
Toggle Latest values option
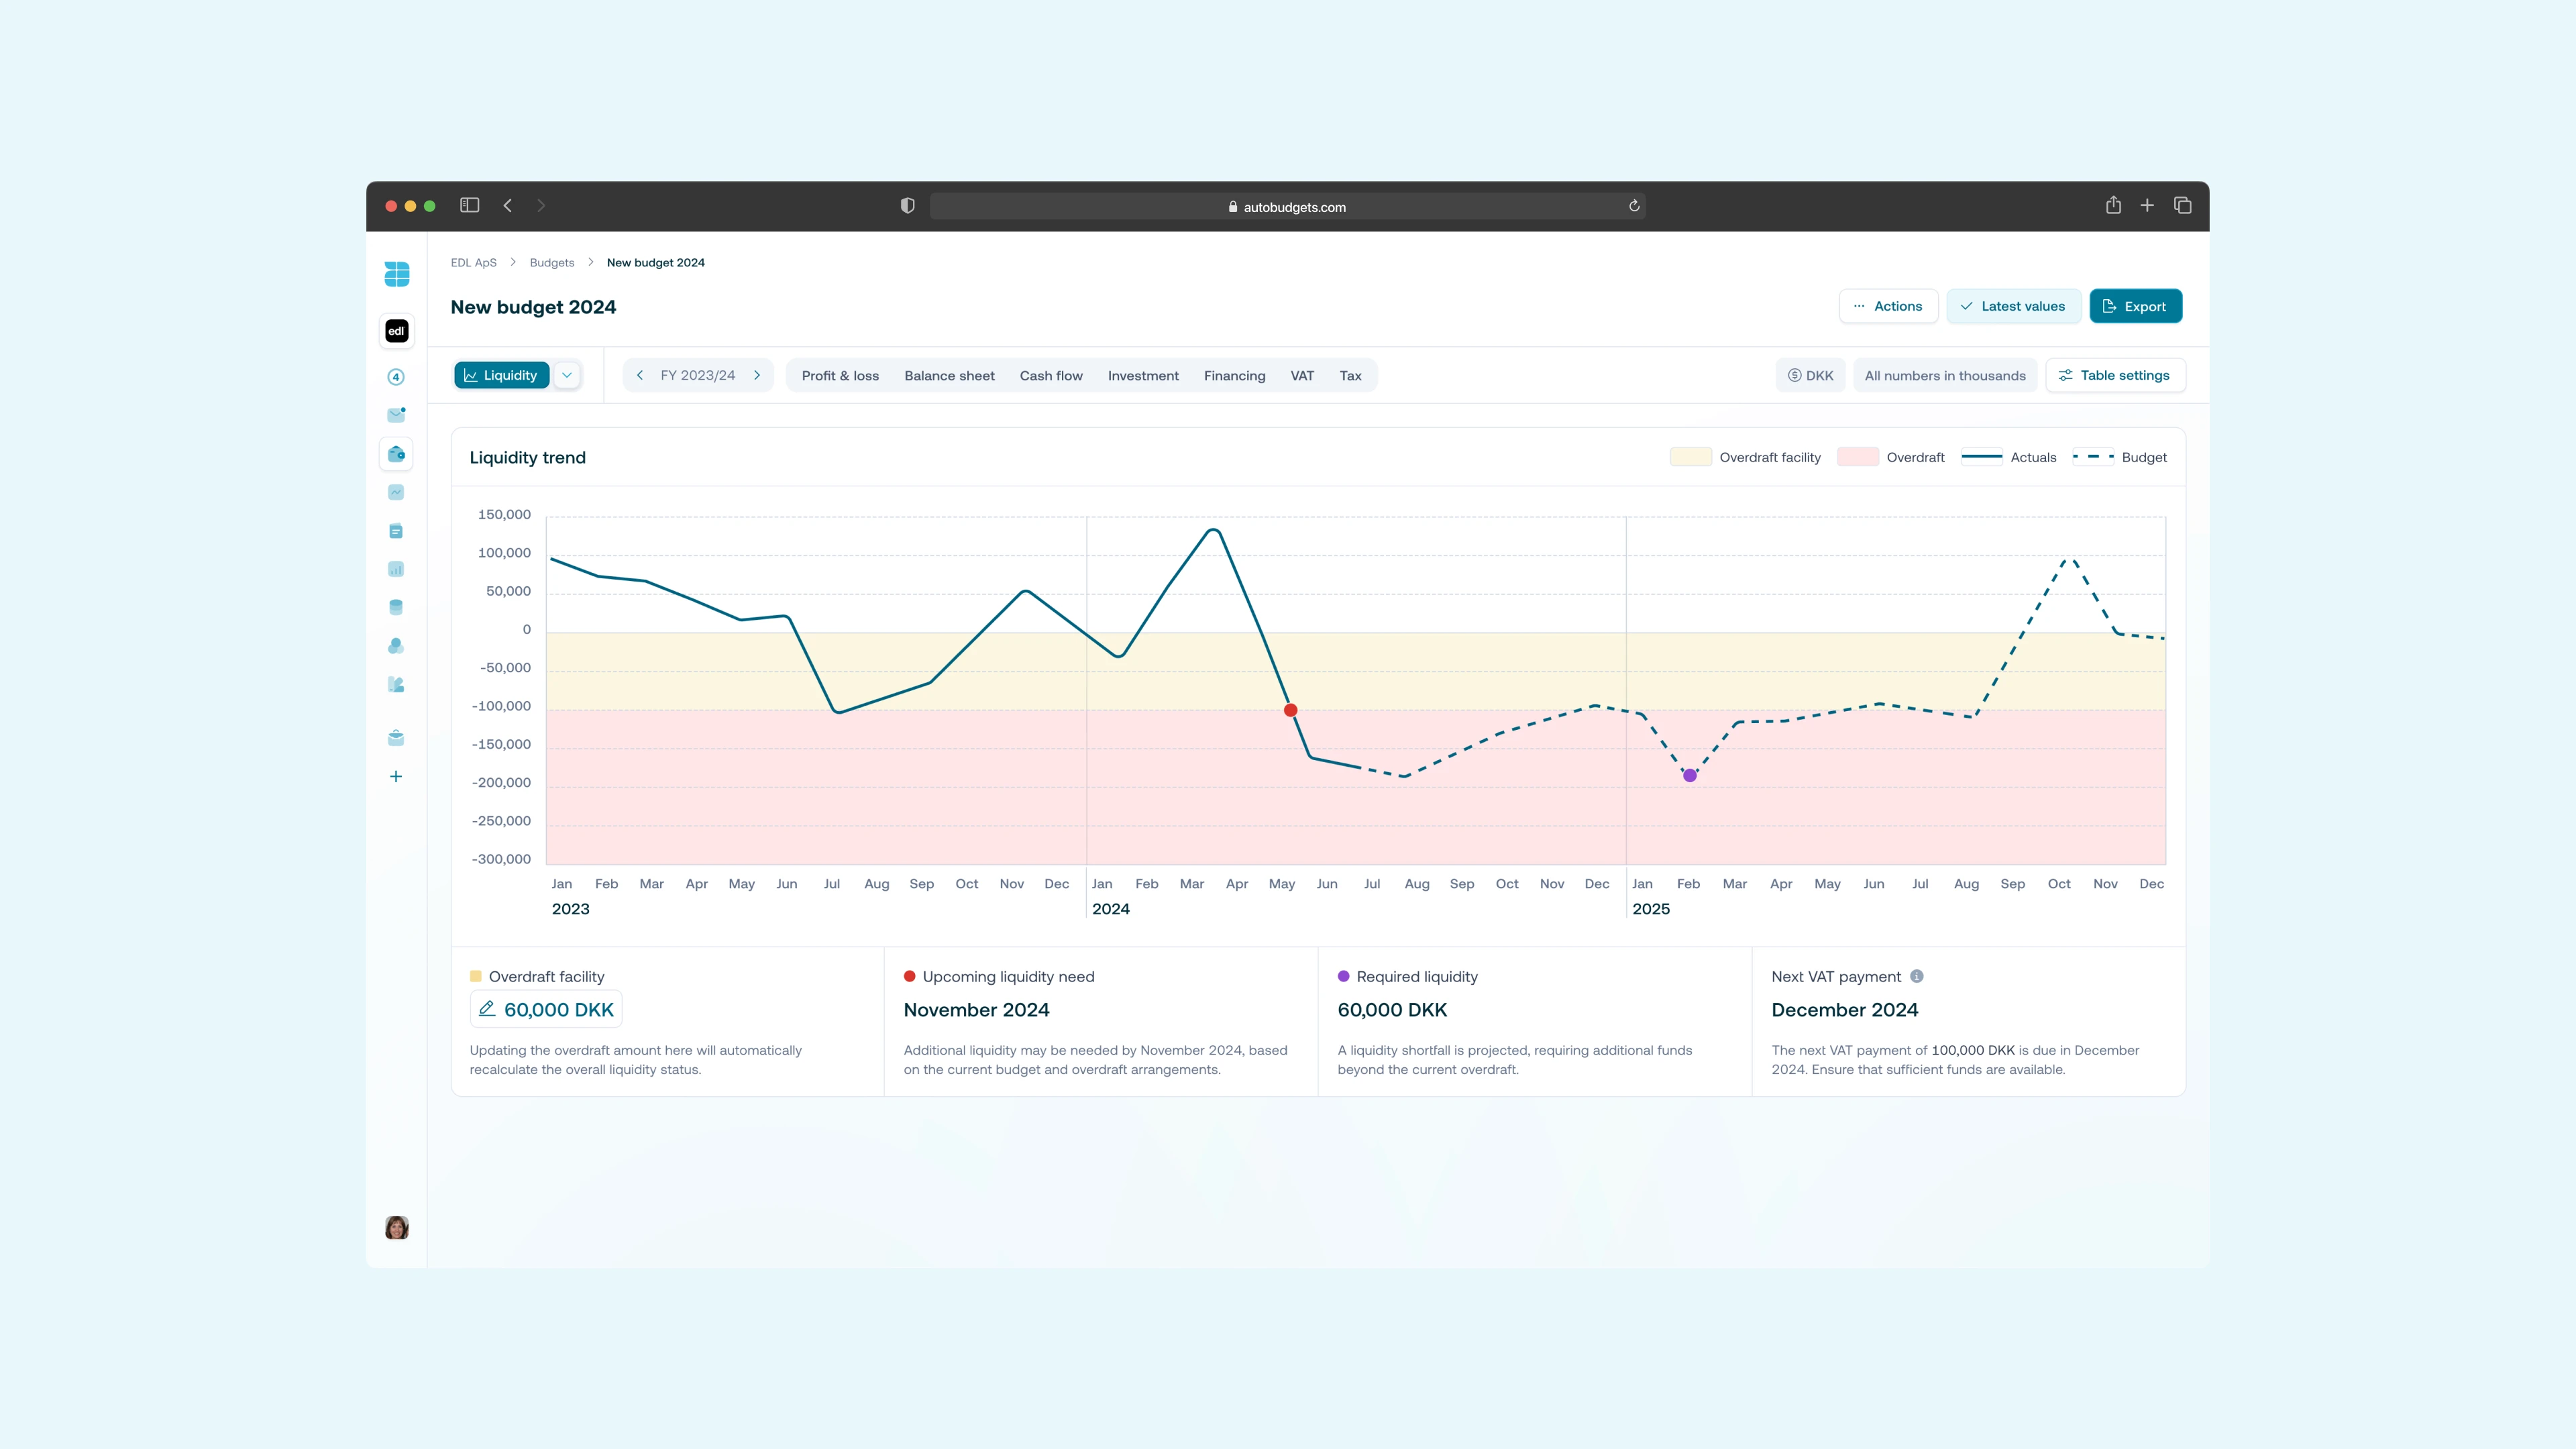(x=2013, y=306)
